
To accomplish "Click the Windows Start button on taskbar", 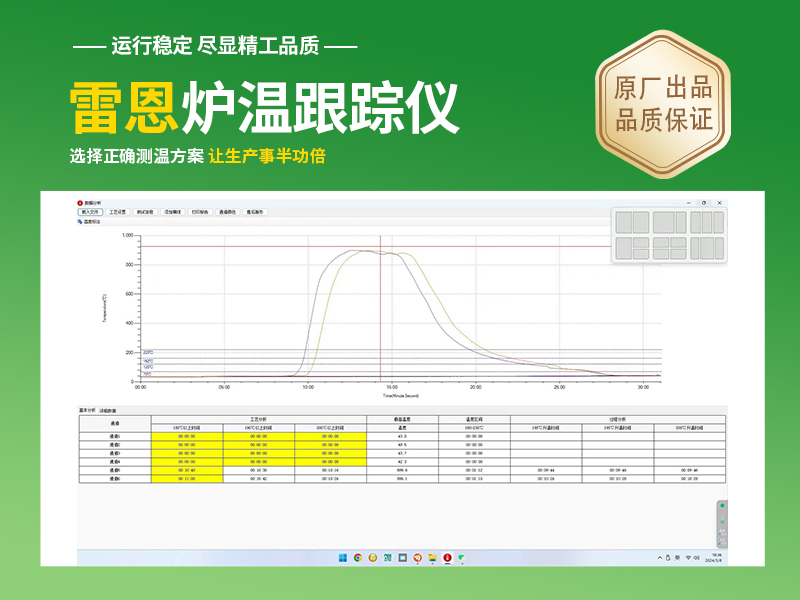I will tap(343, 557).
